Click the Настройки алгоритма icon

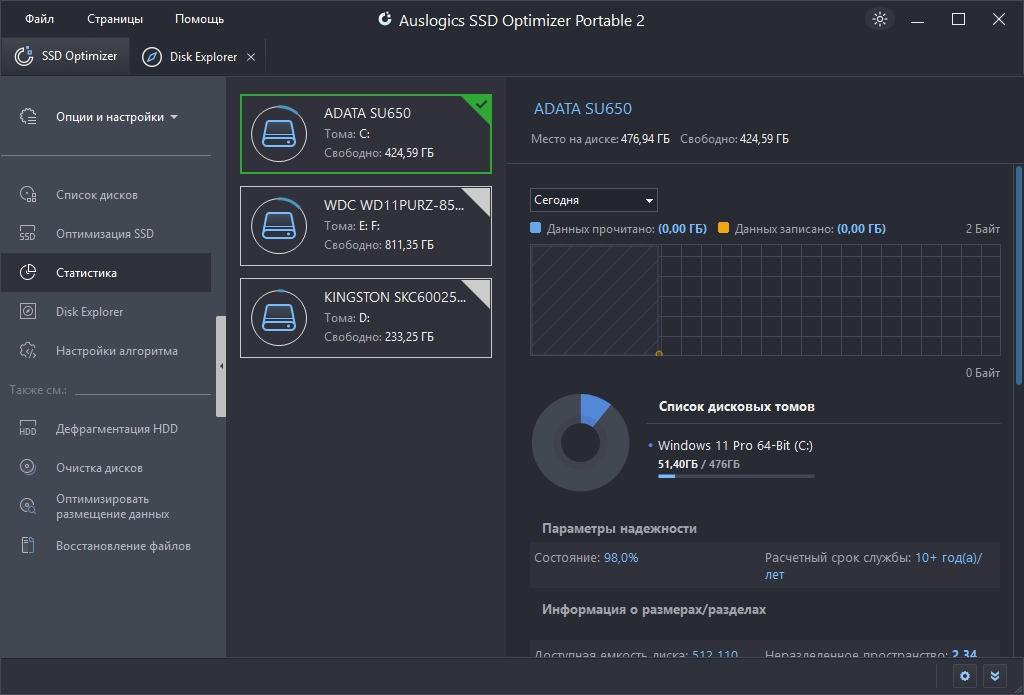click(x=28, y=351)
